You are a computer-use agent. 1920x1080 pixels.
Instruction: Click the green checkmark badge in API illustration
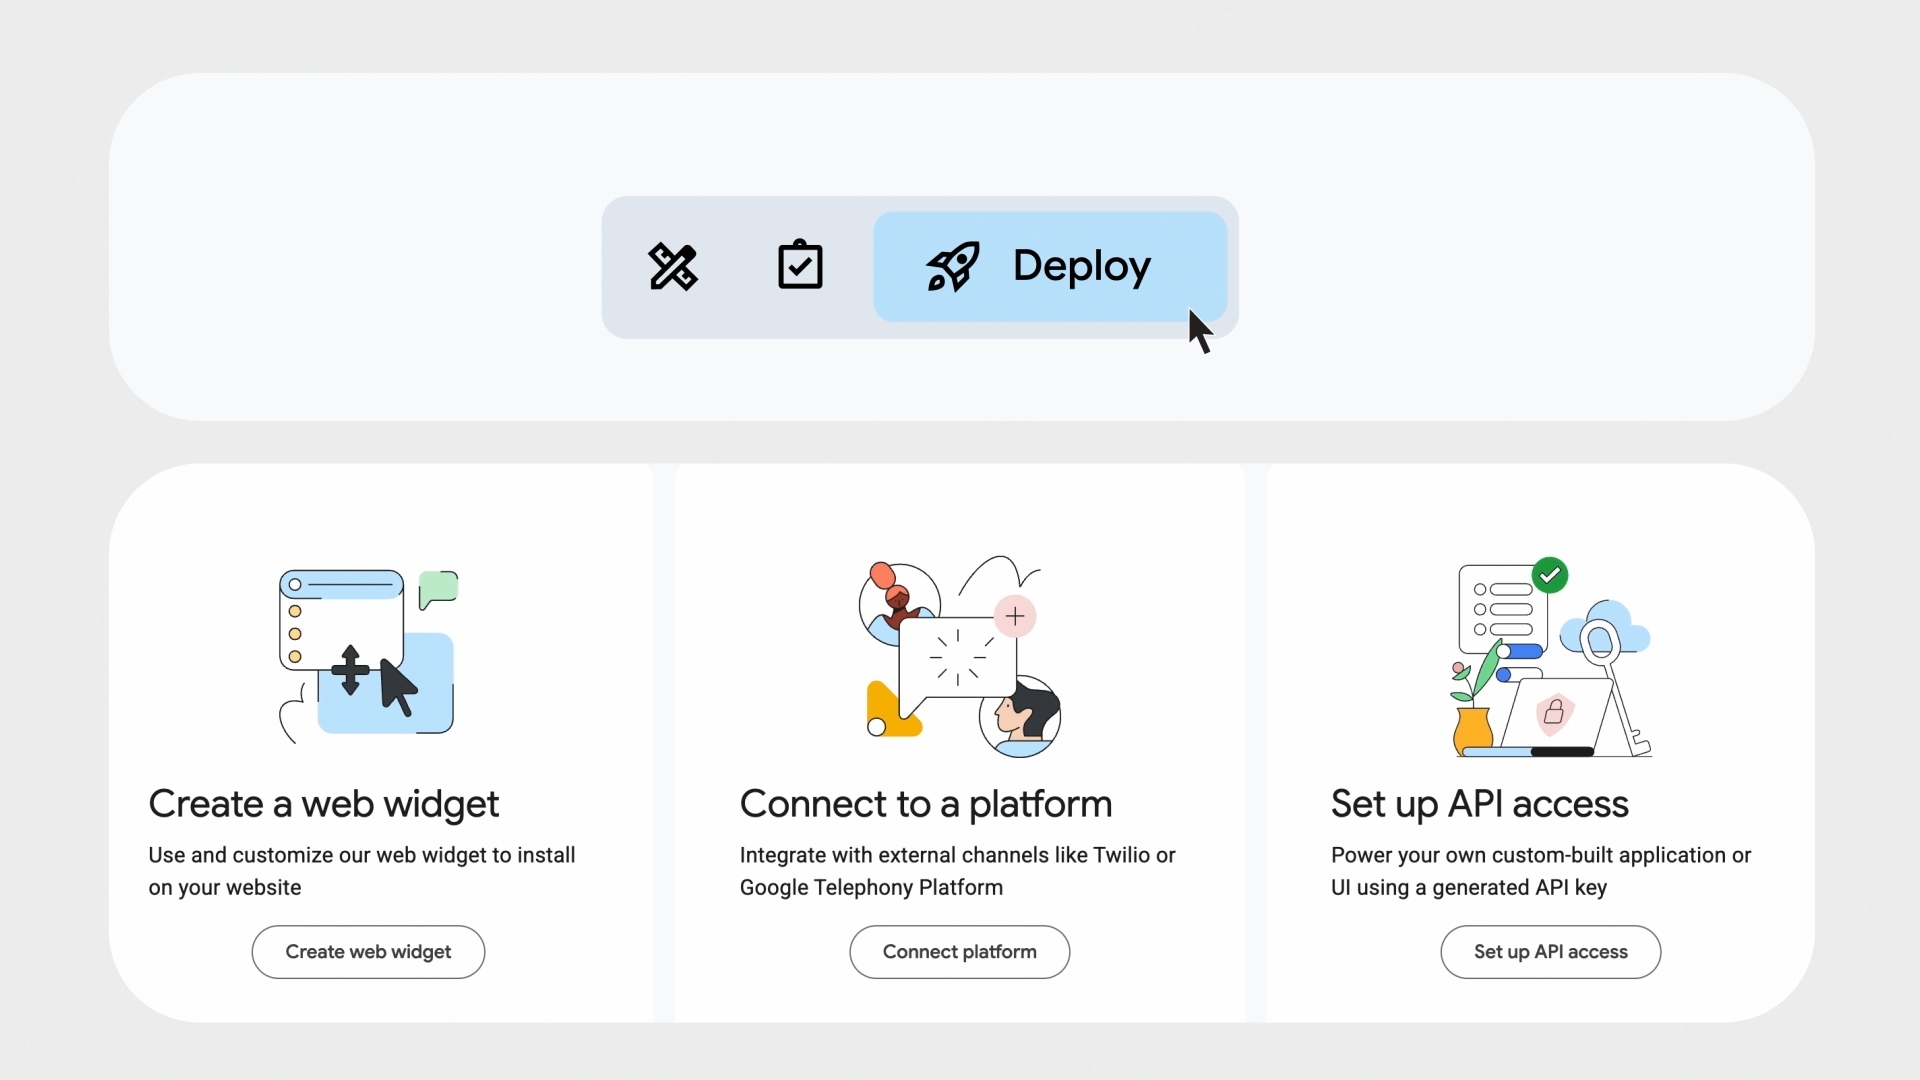(1550, 575)
